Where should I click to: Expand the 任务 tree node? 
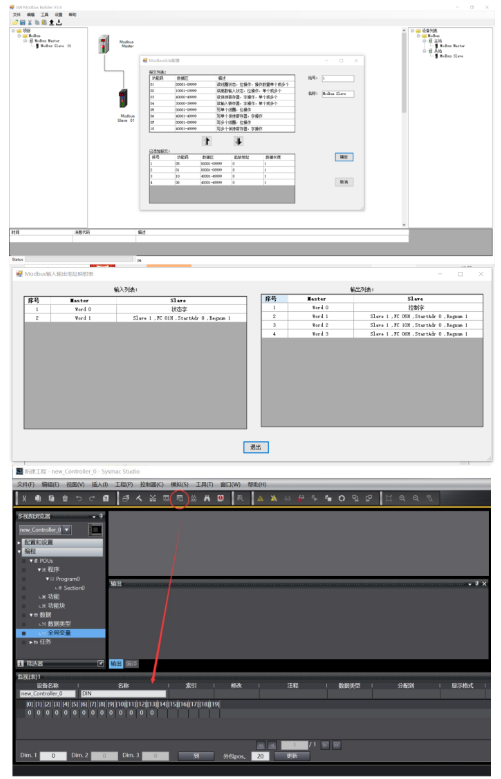pyautogui.click(x=31, y=642)
